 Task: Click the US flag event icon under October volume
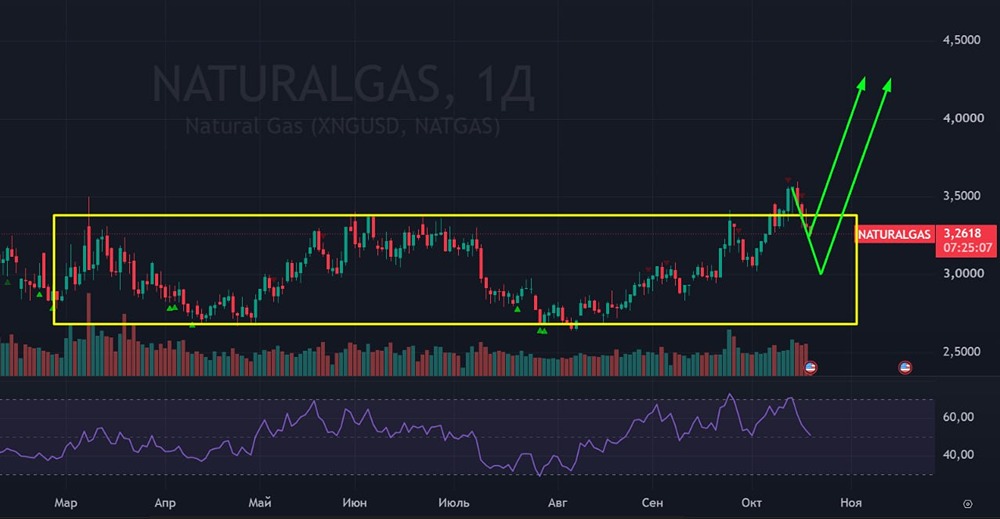(x=810, y=367)
